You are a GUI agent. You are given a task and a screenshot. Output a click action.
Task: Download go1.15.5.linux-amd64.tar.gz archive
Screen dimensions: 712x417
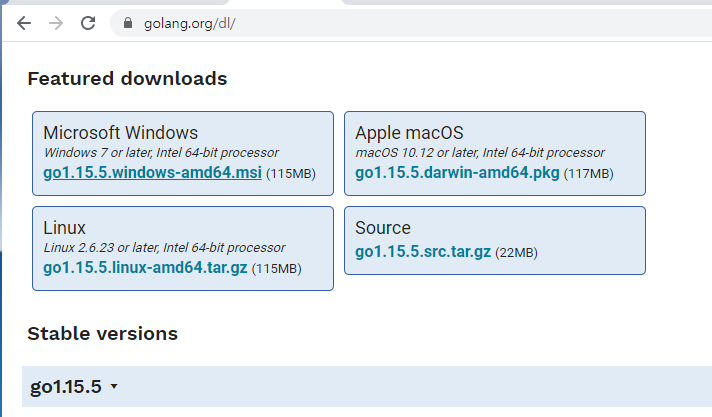pos(145,268)
